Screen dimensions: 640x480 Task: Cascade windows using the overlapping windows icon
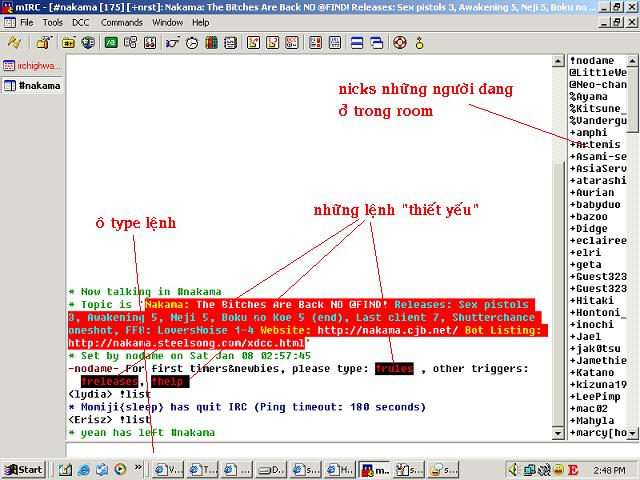pyautogui.click(x=377, y=42)
